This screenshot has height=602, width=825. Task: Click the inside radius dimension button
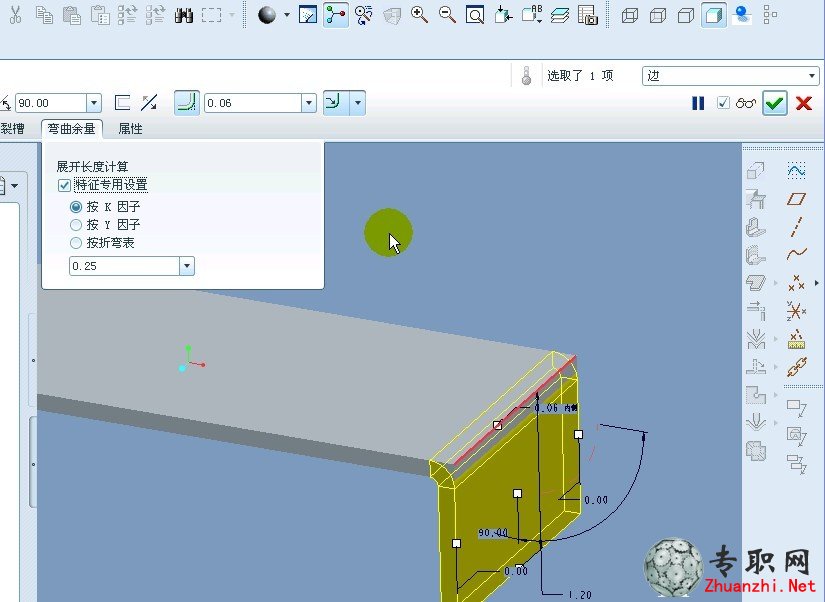[x=336, y=103]
